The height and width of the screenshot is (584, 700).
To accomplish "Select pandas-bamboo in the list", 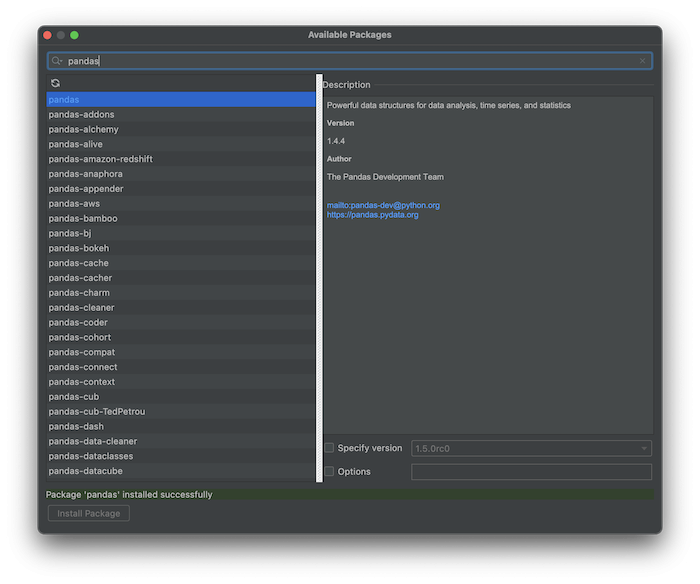I will click(x=181, y=218).
